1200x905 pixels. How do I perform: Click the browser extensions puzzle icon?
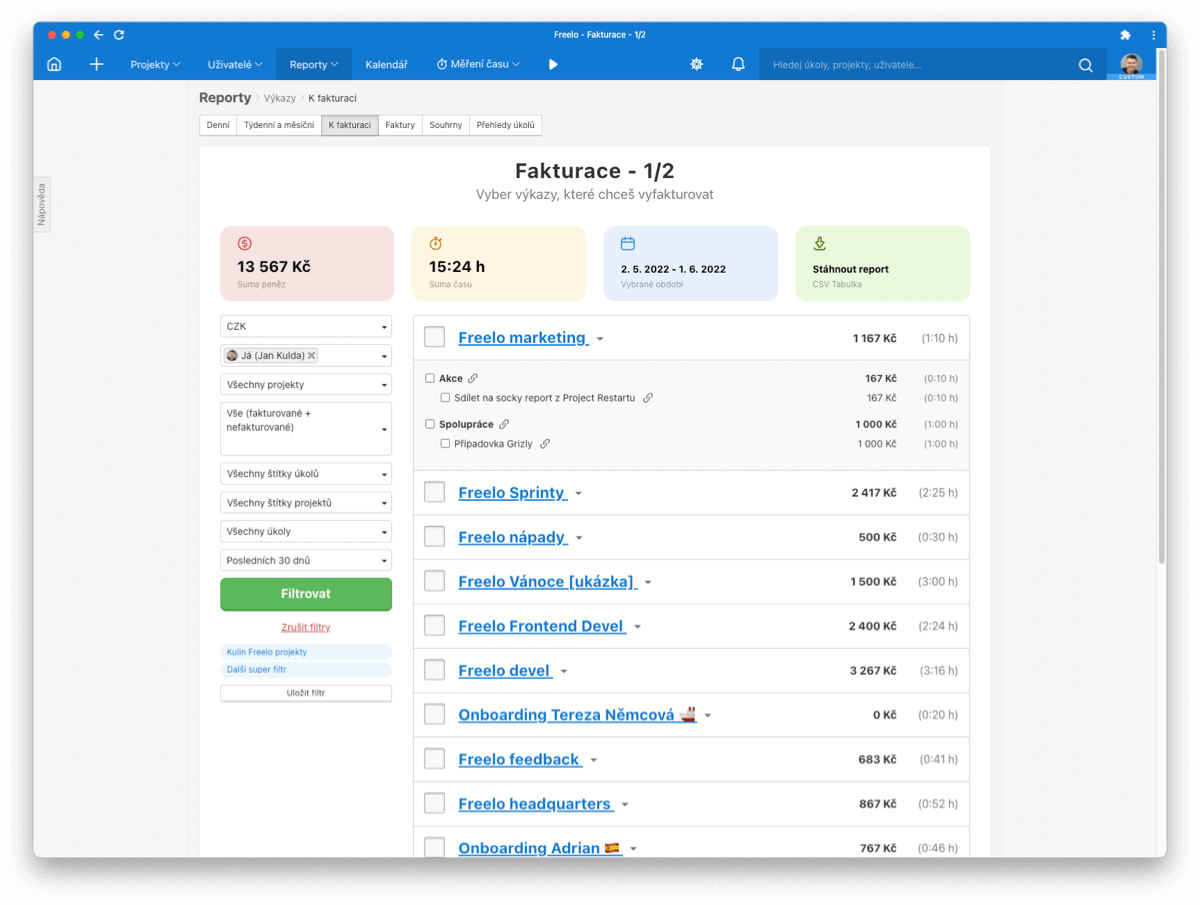point(1125,35)
